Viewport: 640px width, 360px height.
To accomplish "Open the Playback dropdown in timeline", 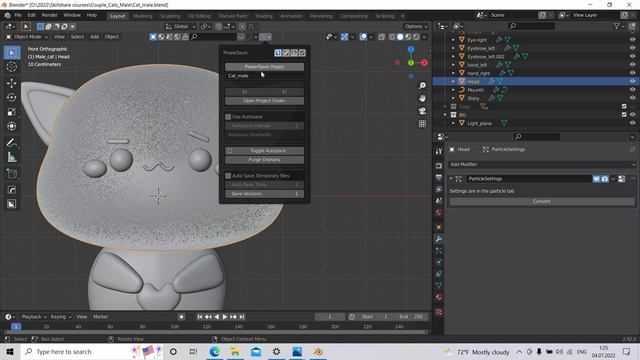I will [34, 317].
